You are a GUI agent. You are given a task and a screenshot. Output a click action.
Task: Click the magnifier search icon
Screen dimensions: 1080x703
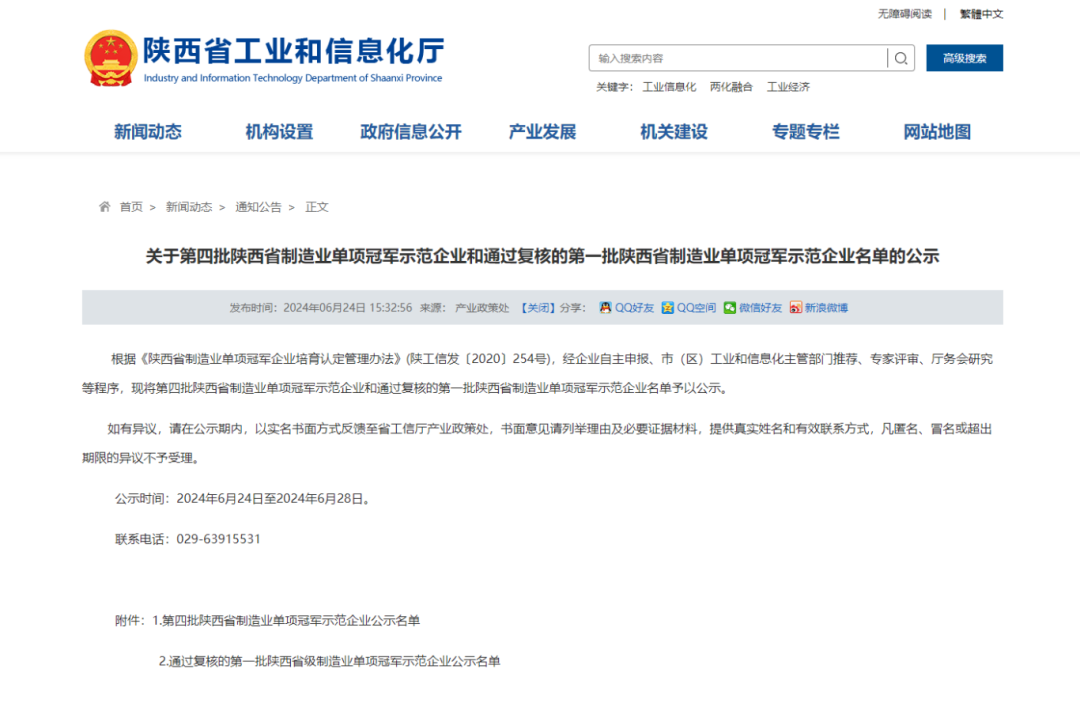(x=901, y=58)
